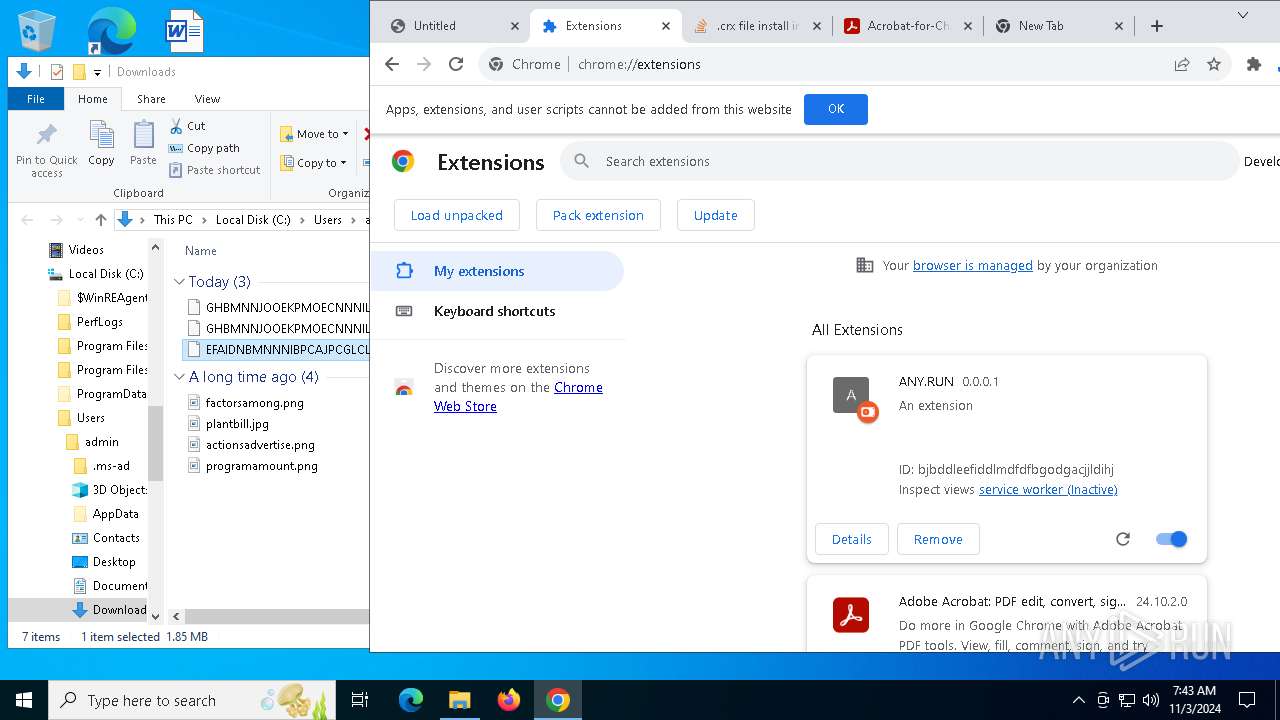Remove the ANY.RUN extension
Screen dimensions: 1280x720
(938, 539)
